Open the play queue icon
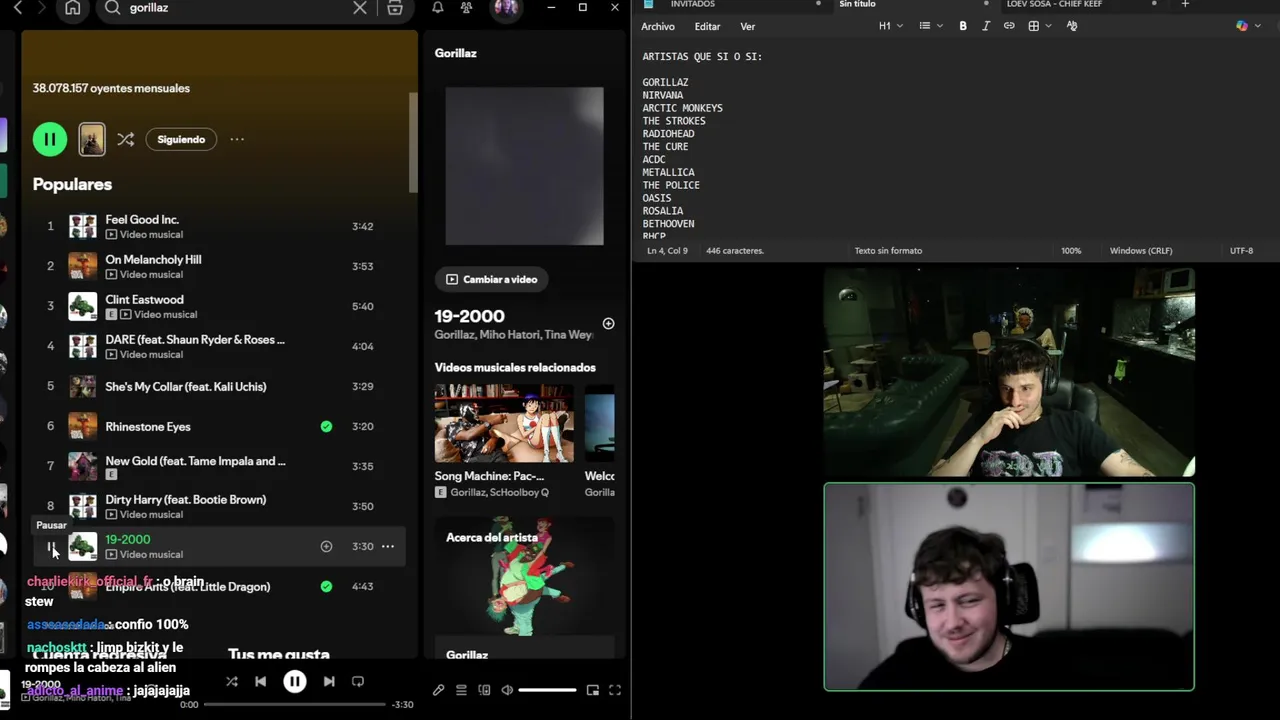The width and height of the screenshot is (1280, 720). [x=461, y=690]
